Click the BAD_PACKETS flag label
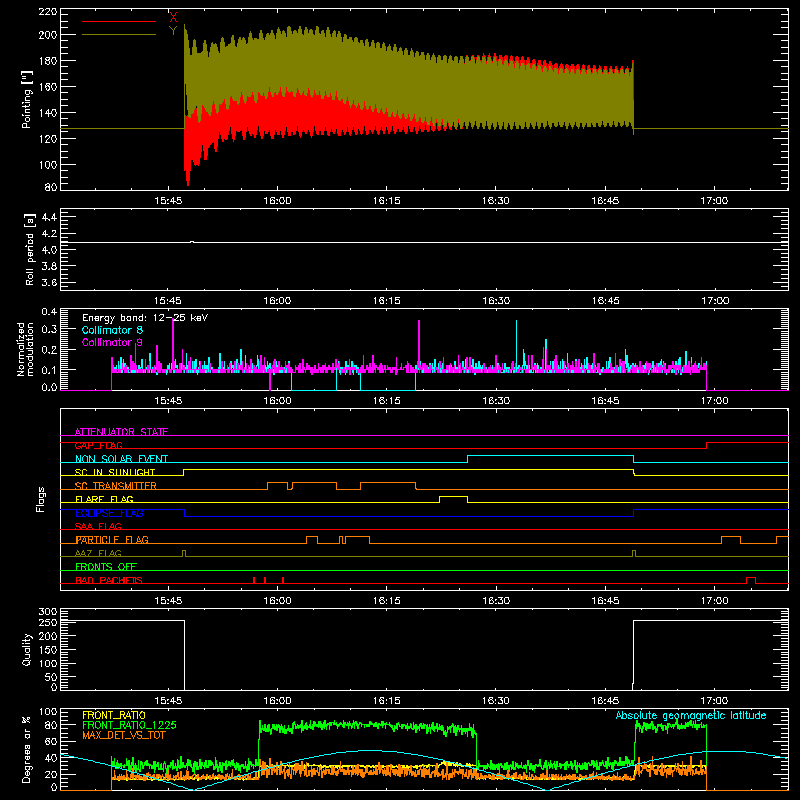This screenshot has width=800, height=800. pos(109,580)
